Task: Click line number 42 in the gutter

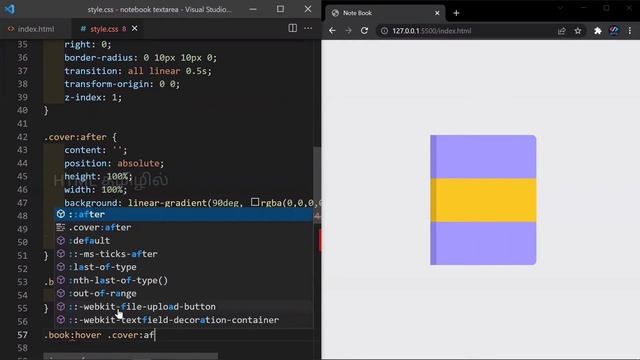Action: point(22,137)
